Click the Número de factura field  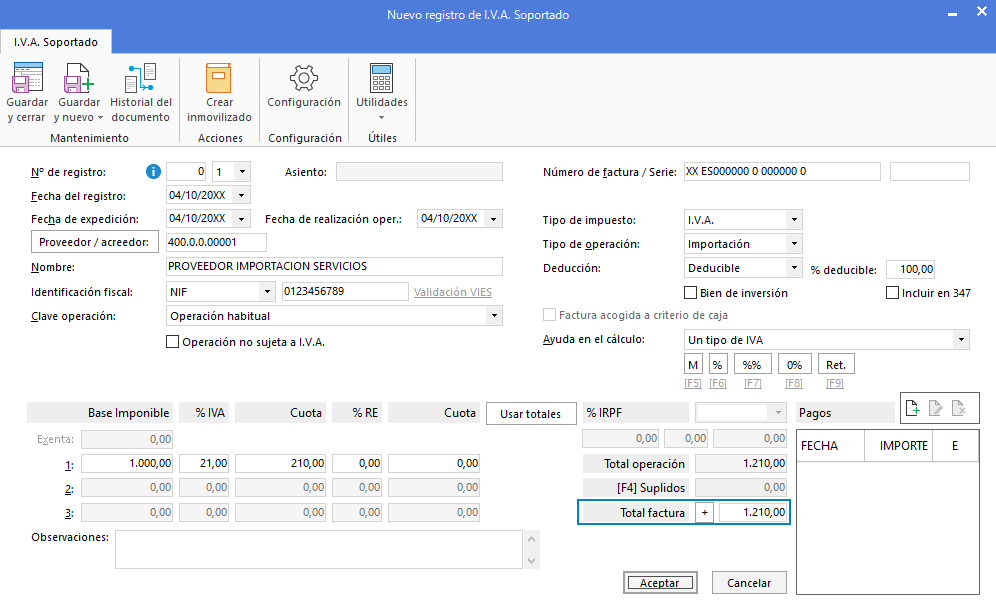(782, 171)
